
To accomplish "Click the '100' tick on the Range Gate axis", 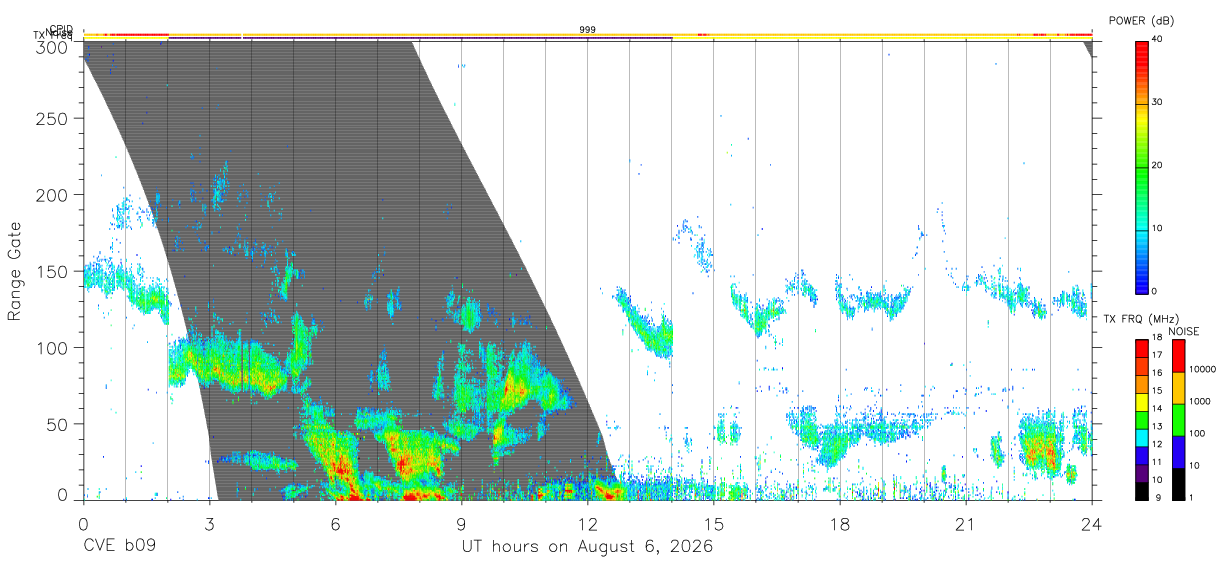I will pos(54,348).
